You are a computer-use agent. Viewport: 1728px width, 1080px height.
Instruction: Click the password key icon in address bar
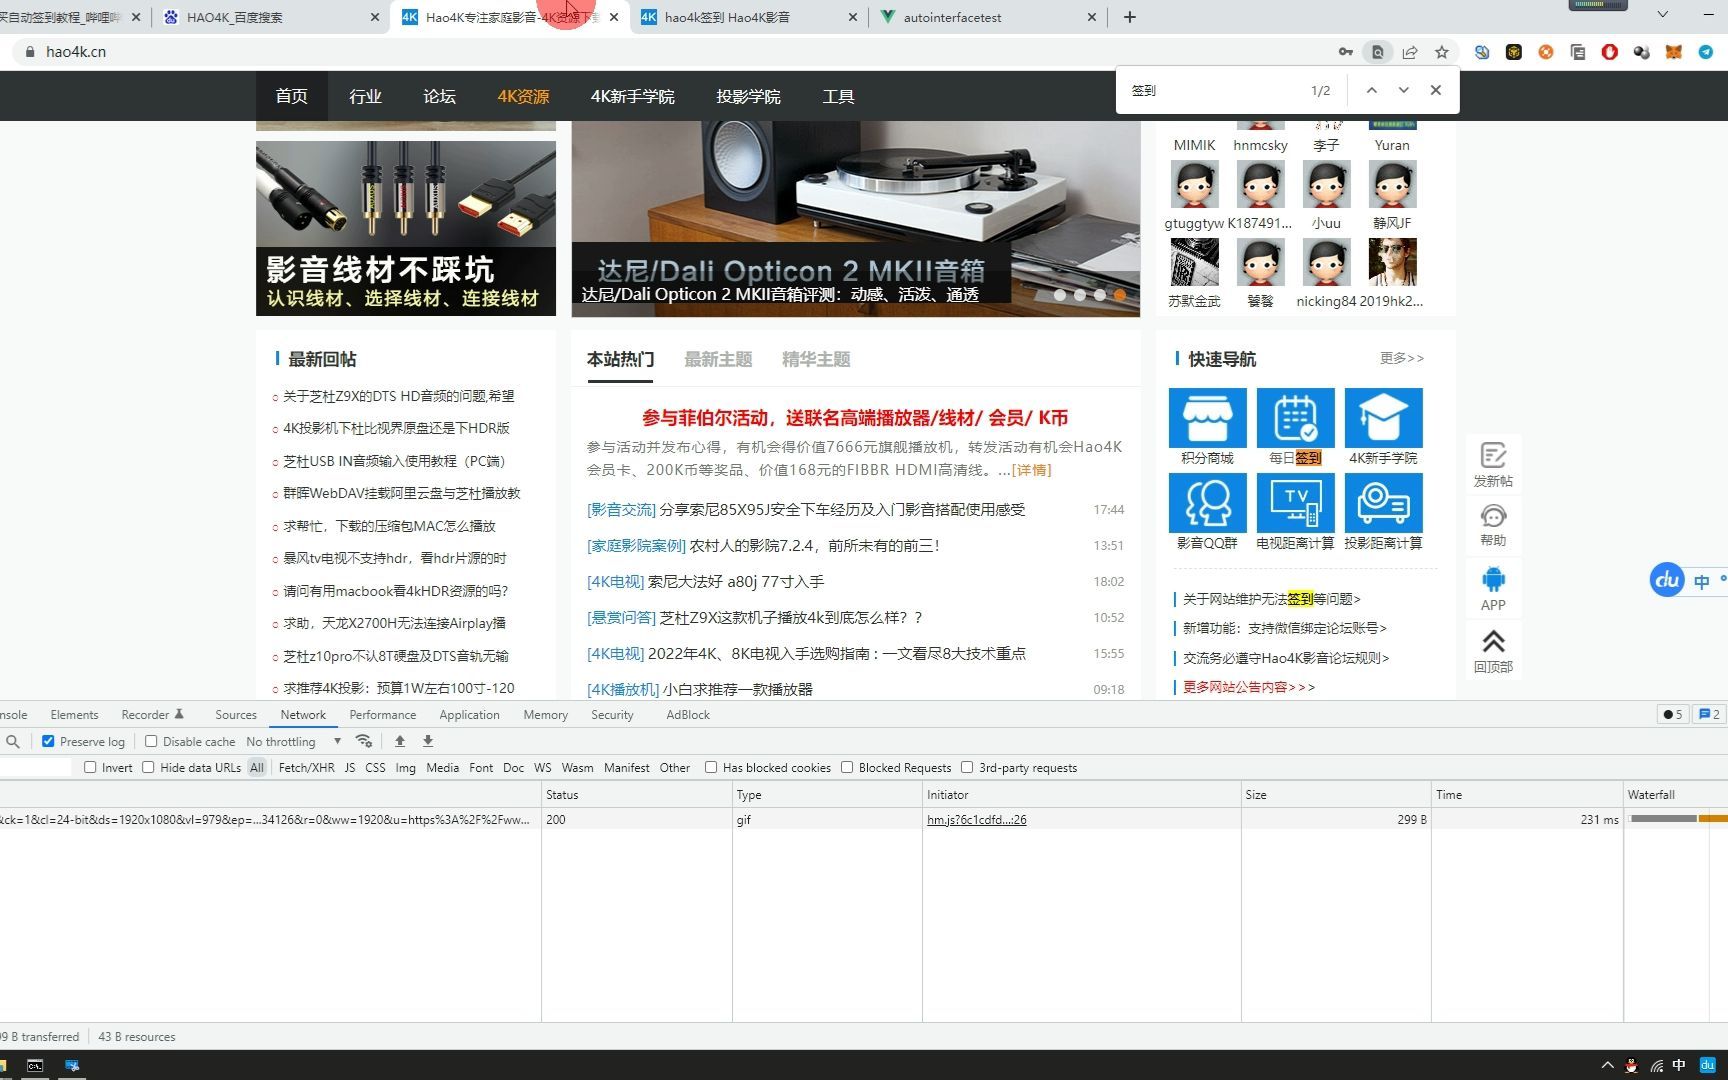point(1346,52)
